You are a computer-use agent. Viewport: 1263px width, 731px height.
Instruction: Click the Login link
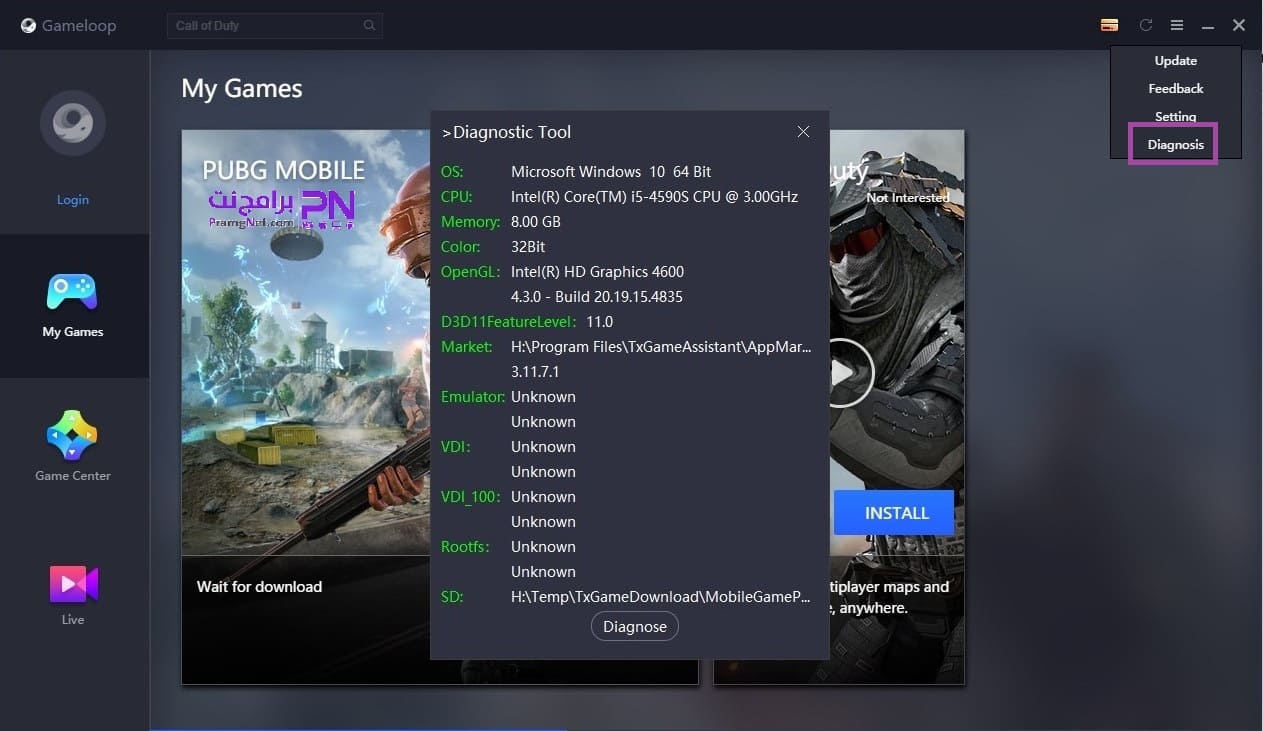pyautogui.click(x=73, y=200)
